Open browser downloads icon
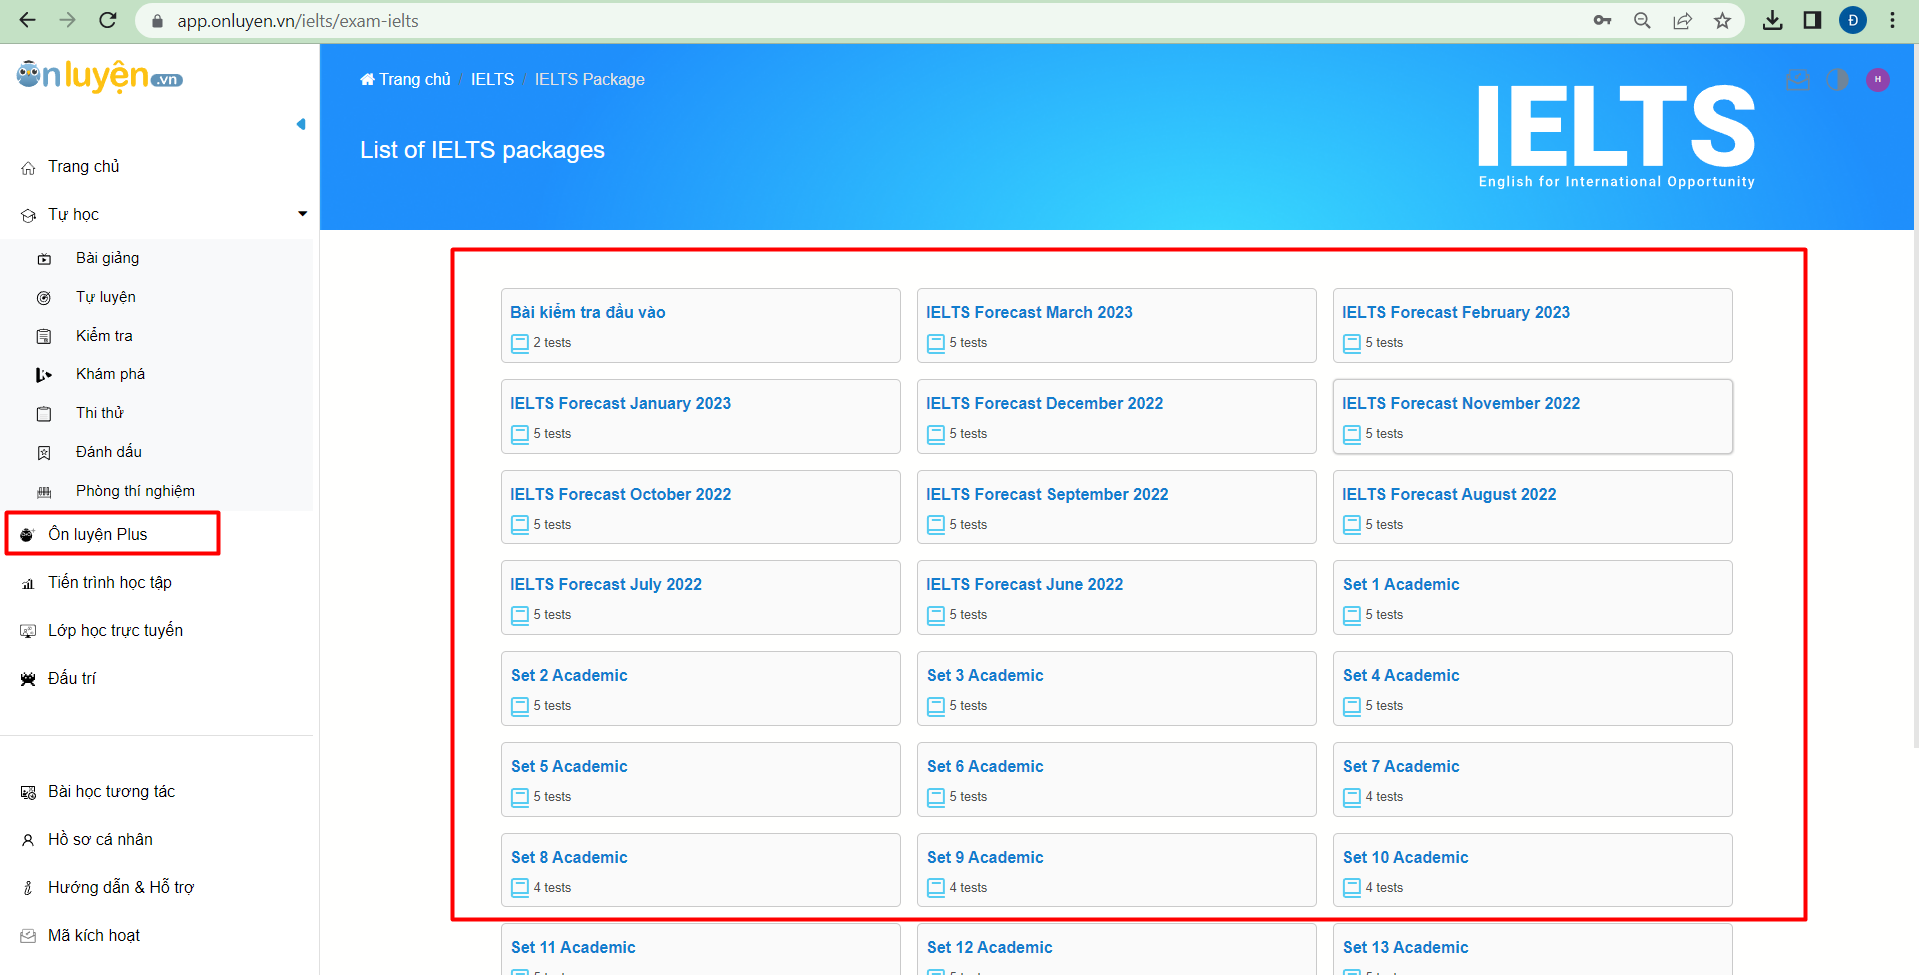 point(1772,20)
